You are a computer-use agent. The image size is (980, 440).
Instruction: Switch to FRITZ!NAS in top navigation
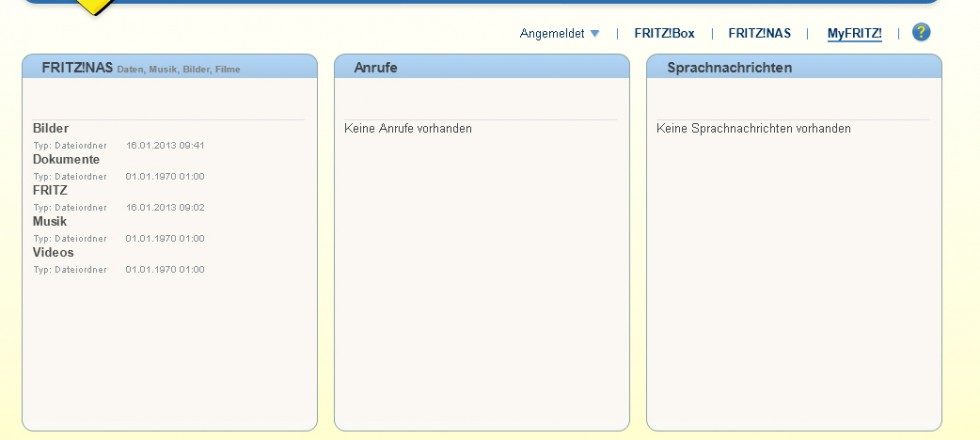pyautogui.click(x=760, y=34)
